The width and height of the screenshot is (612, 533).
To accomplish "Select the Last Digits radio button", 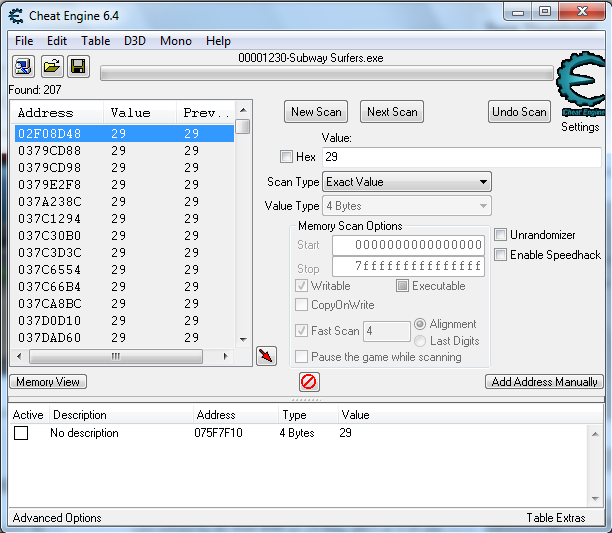I will (420, 341).
